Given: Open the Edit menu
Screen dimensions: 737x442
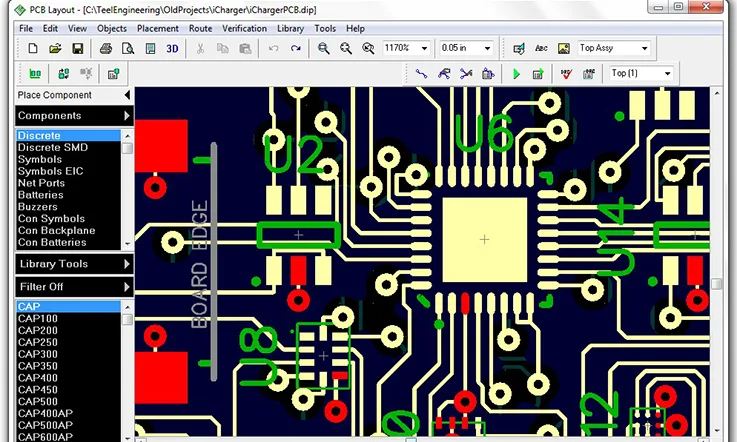Looking at the screenshot, I should tap(50, 28).
